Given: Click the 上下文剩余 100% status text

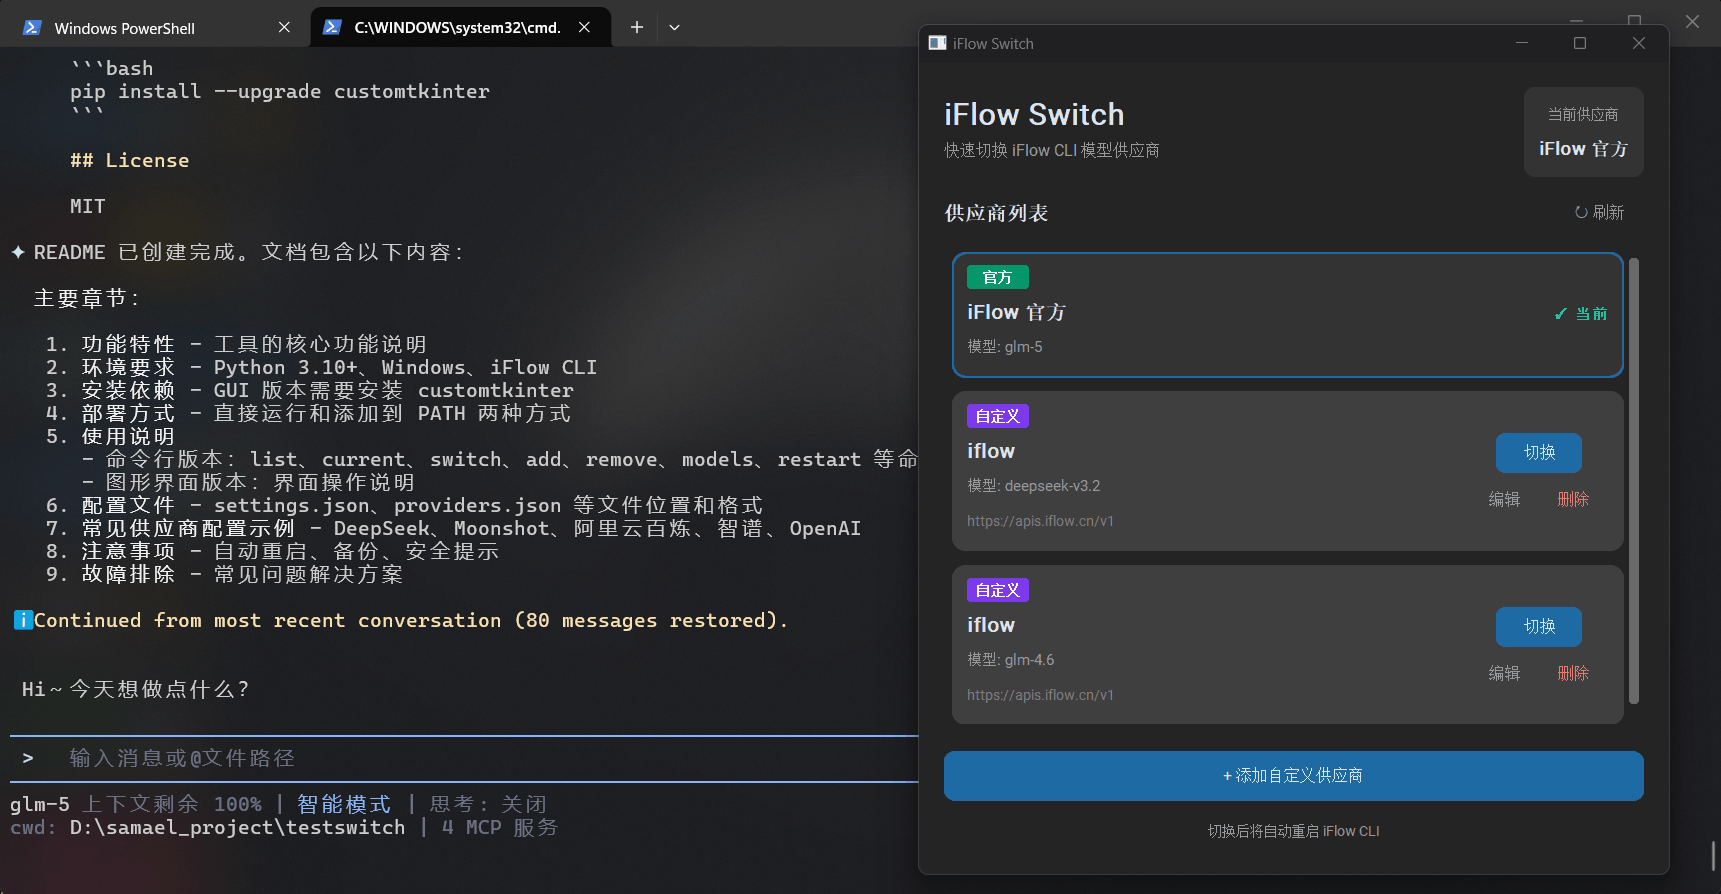Looking at the screenshot, I should point(172,805).
